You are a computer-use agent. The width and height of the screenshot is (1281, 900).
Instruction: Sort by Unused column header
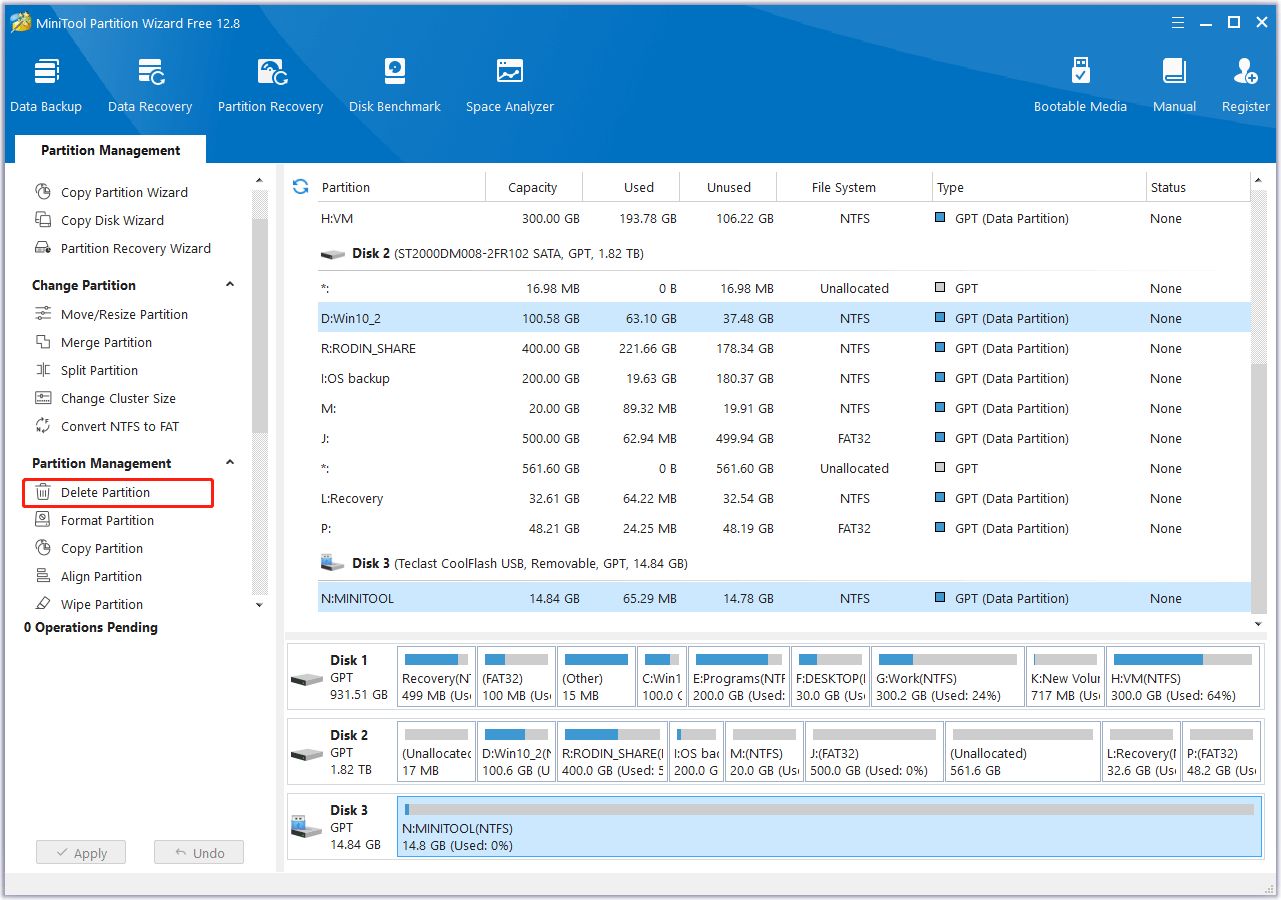(729, 187)
